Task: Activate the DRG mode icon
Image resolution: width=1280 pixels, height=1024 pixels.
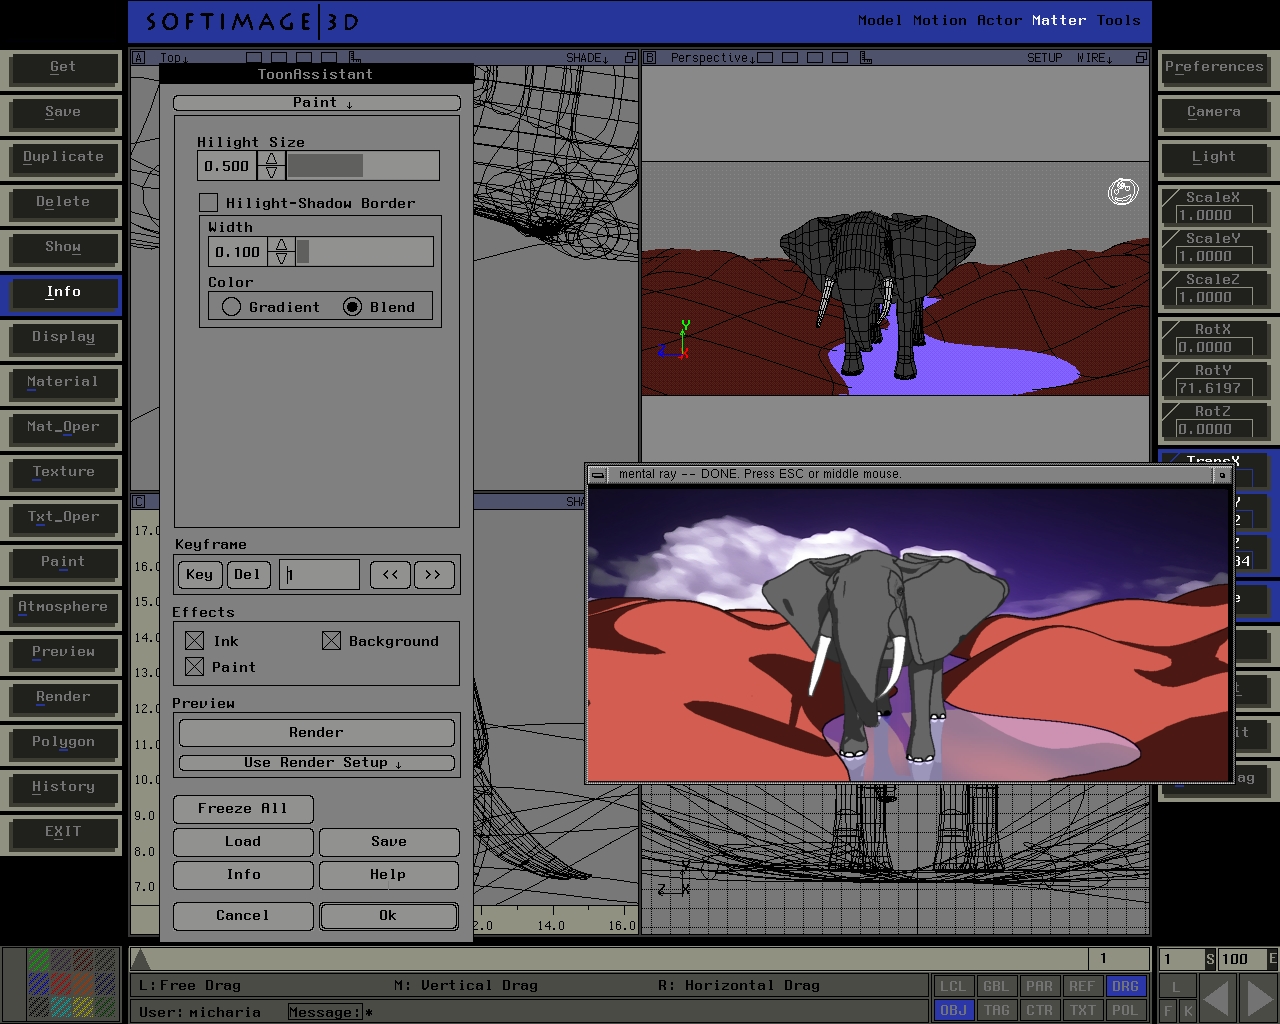Action: tap(1125, 986)
